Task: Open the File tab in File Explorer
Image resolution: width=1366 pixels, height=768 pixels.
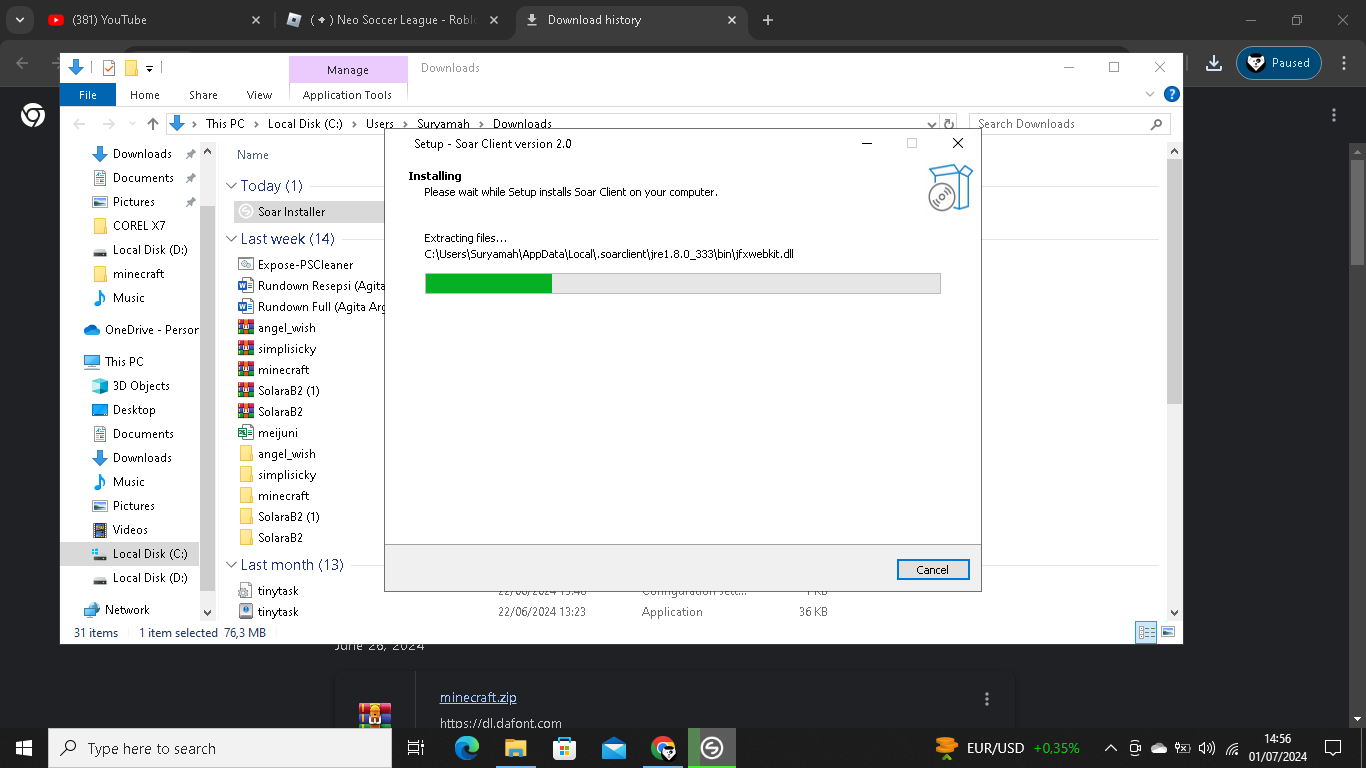Action: [x=88, y=95]
